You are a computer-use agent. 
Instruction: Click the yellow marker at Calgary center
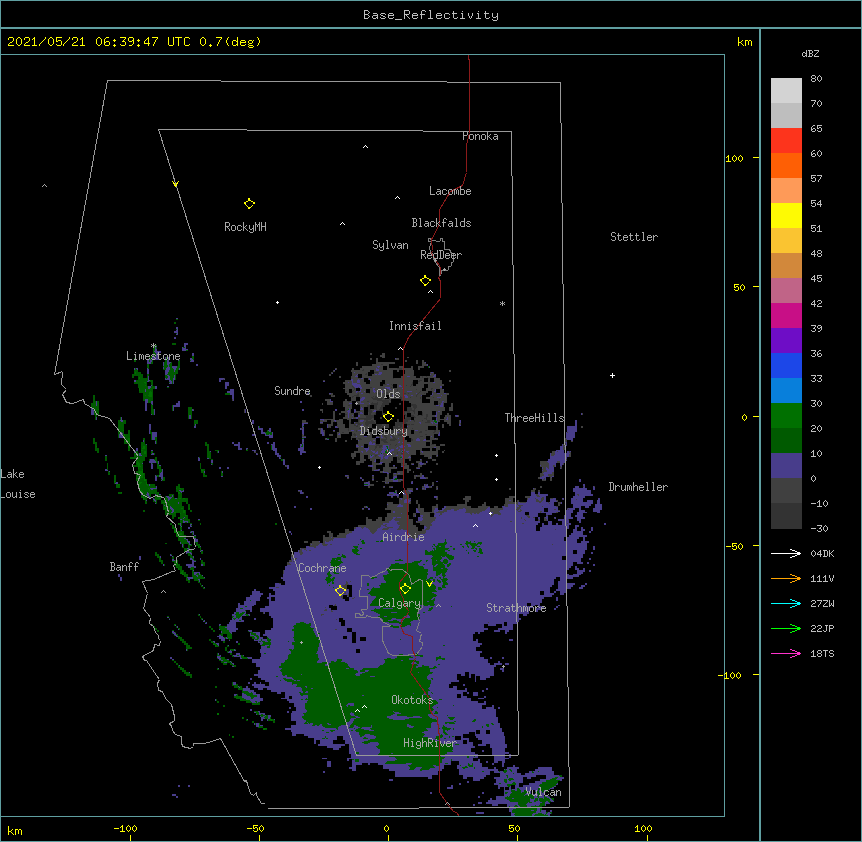405,589
